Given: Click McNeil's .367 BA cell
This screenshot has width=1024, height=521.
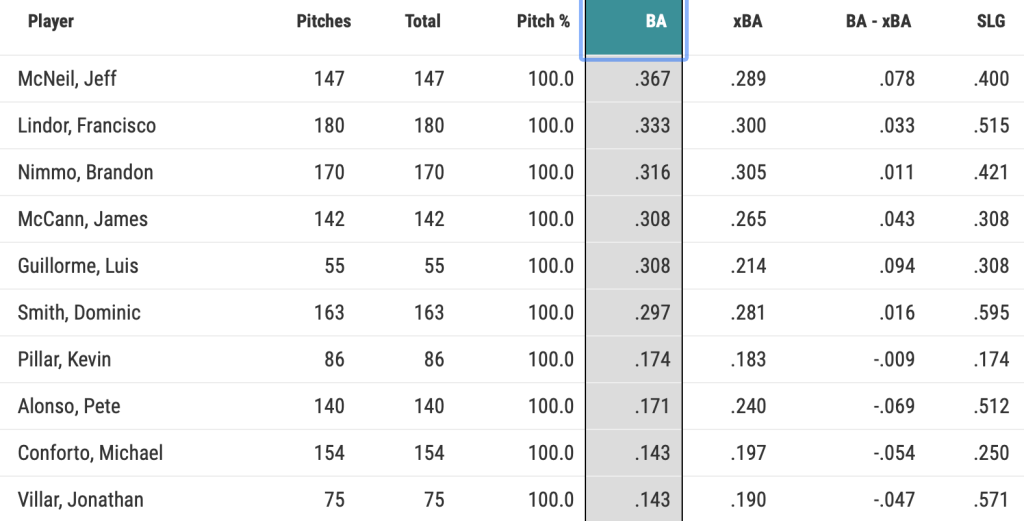Looking at the screenshot, I should [x=652, y=78].
